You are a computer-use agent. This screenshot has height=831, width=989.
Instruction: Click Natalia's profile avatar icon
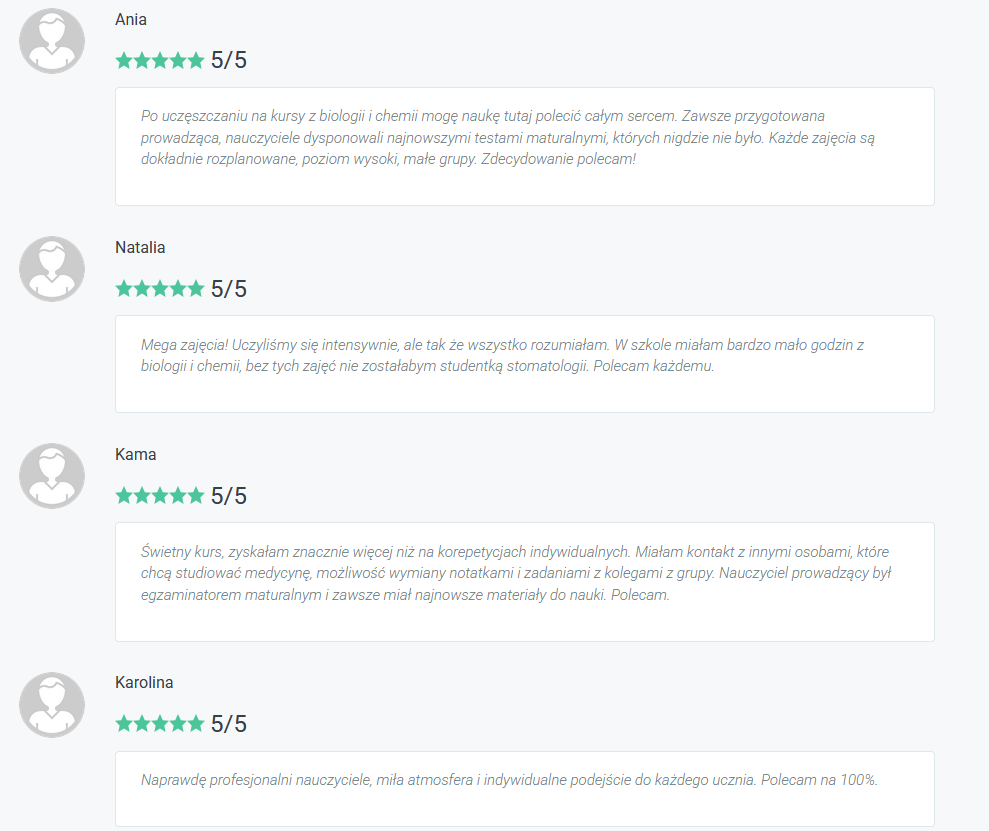point(52,269)
